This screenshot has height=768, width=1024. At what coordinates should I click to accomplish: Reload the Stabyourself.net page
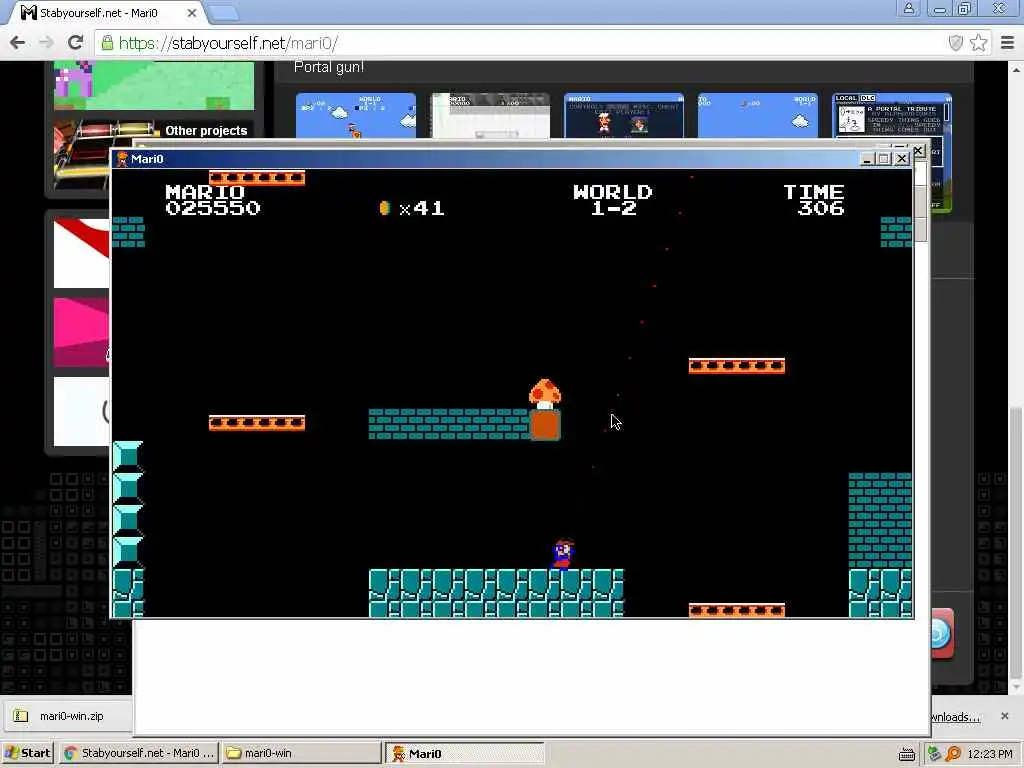(x=76, y=43)
